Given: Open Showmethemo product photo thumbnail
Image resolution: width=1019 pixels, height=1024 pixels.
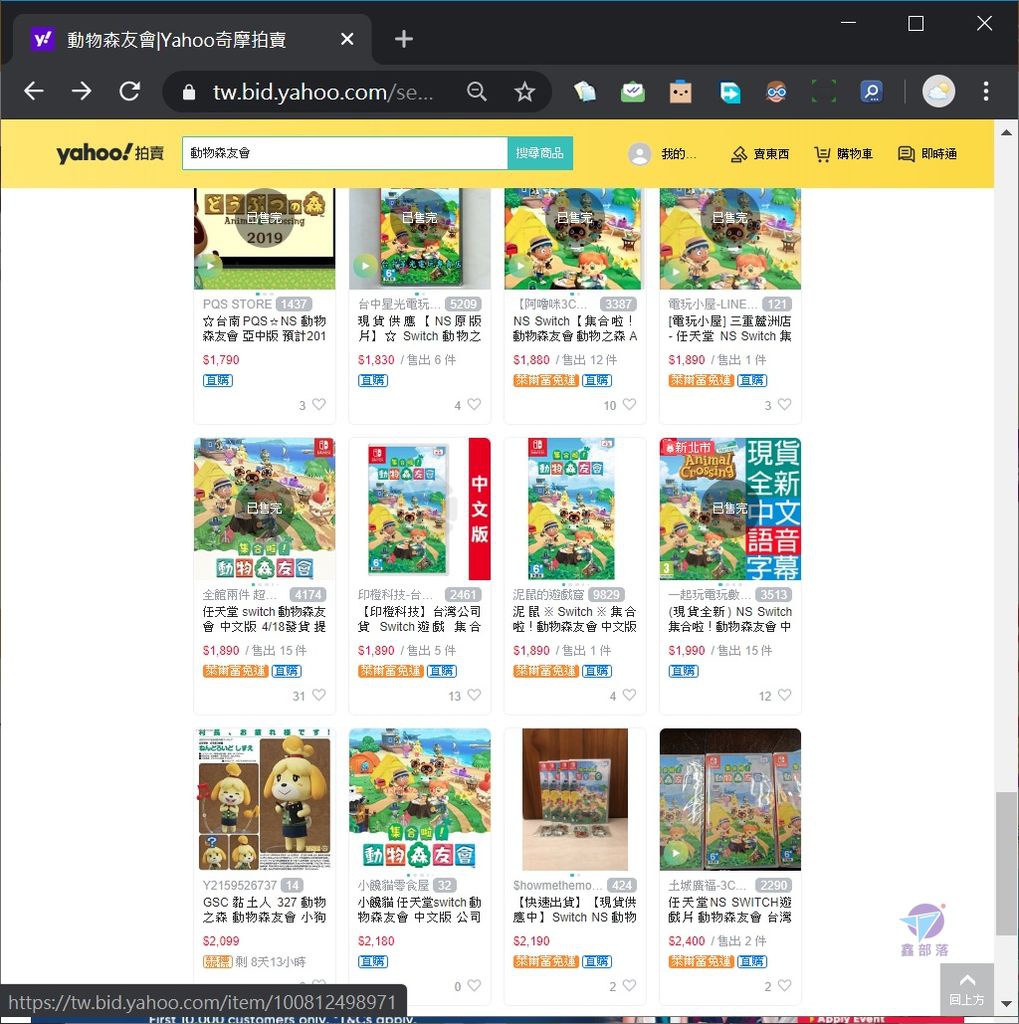Looking at the screenshot, I should click(575, 799).
